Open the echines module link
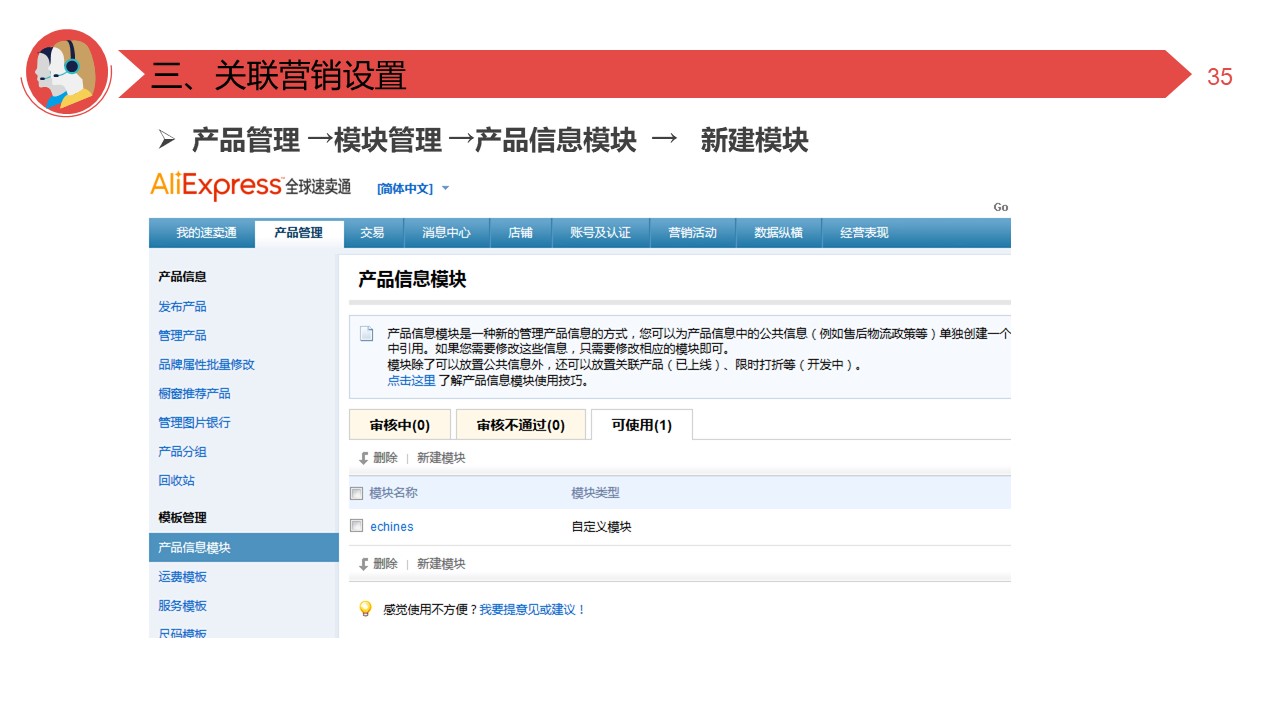1280x720 pixels. (391, 527)
